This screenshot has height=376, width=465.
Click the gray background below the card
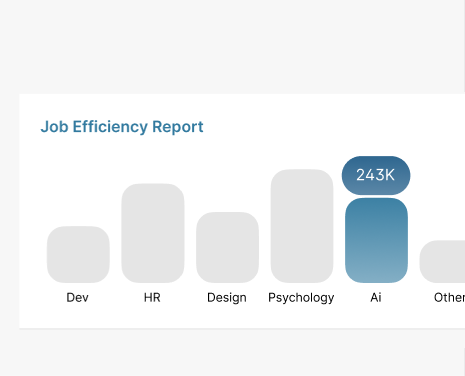(232, 353)
